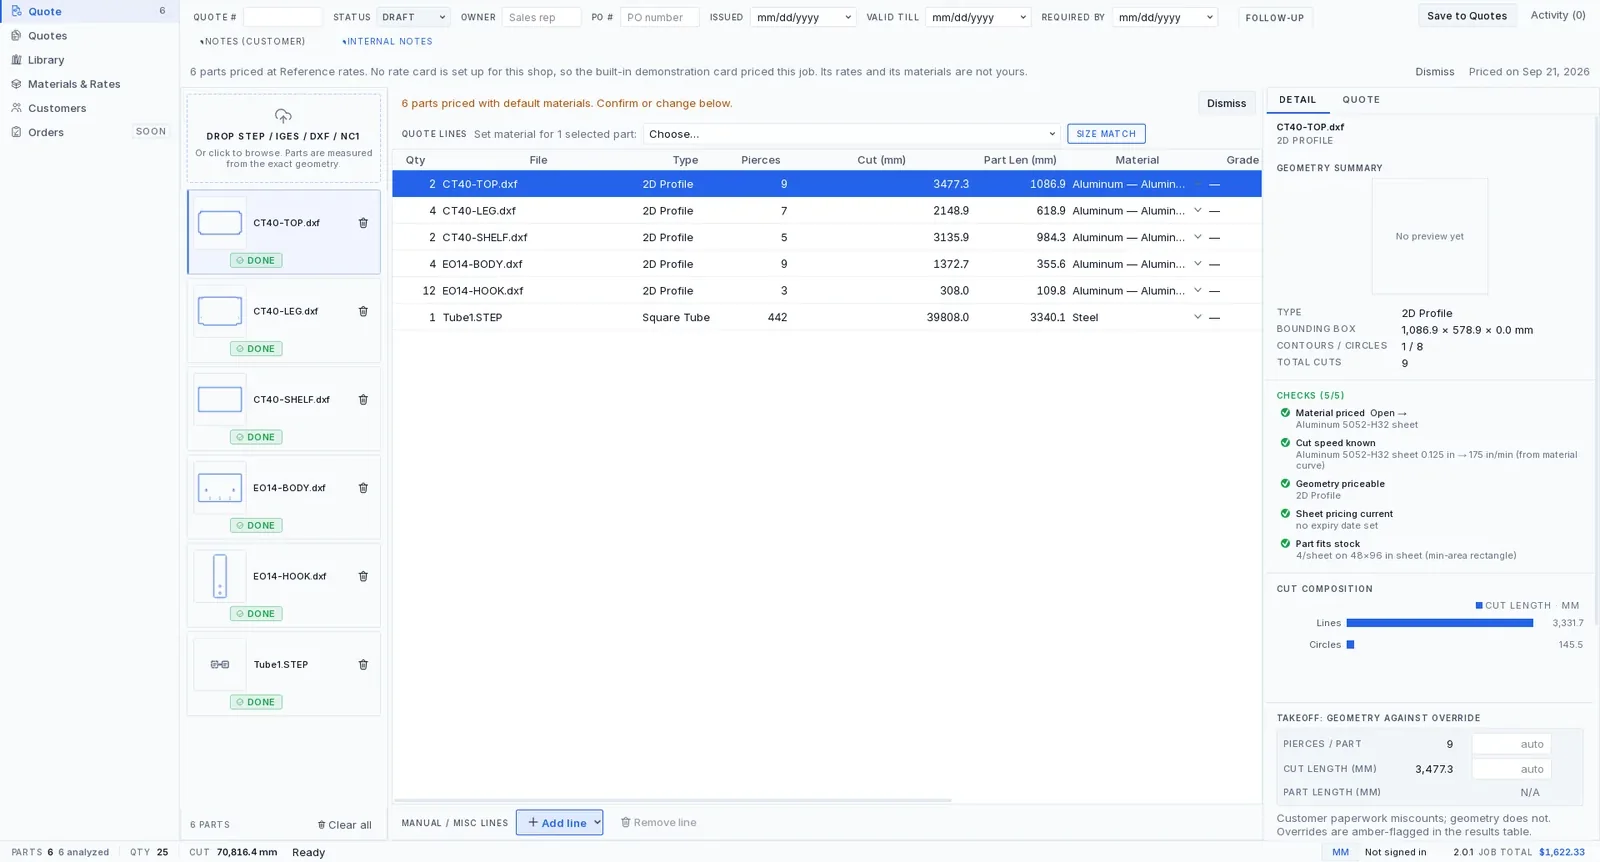This screenshot has width=1600, height=862.
Task: Click the FOLLOW-UP button
Action: tap(1275, 18)
